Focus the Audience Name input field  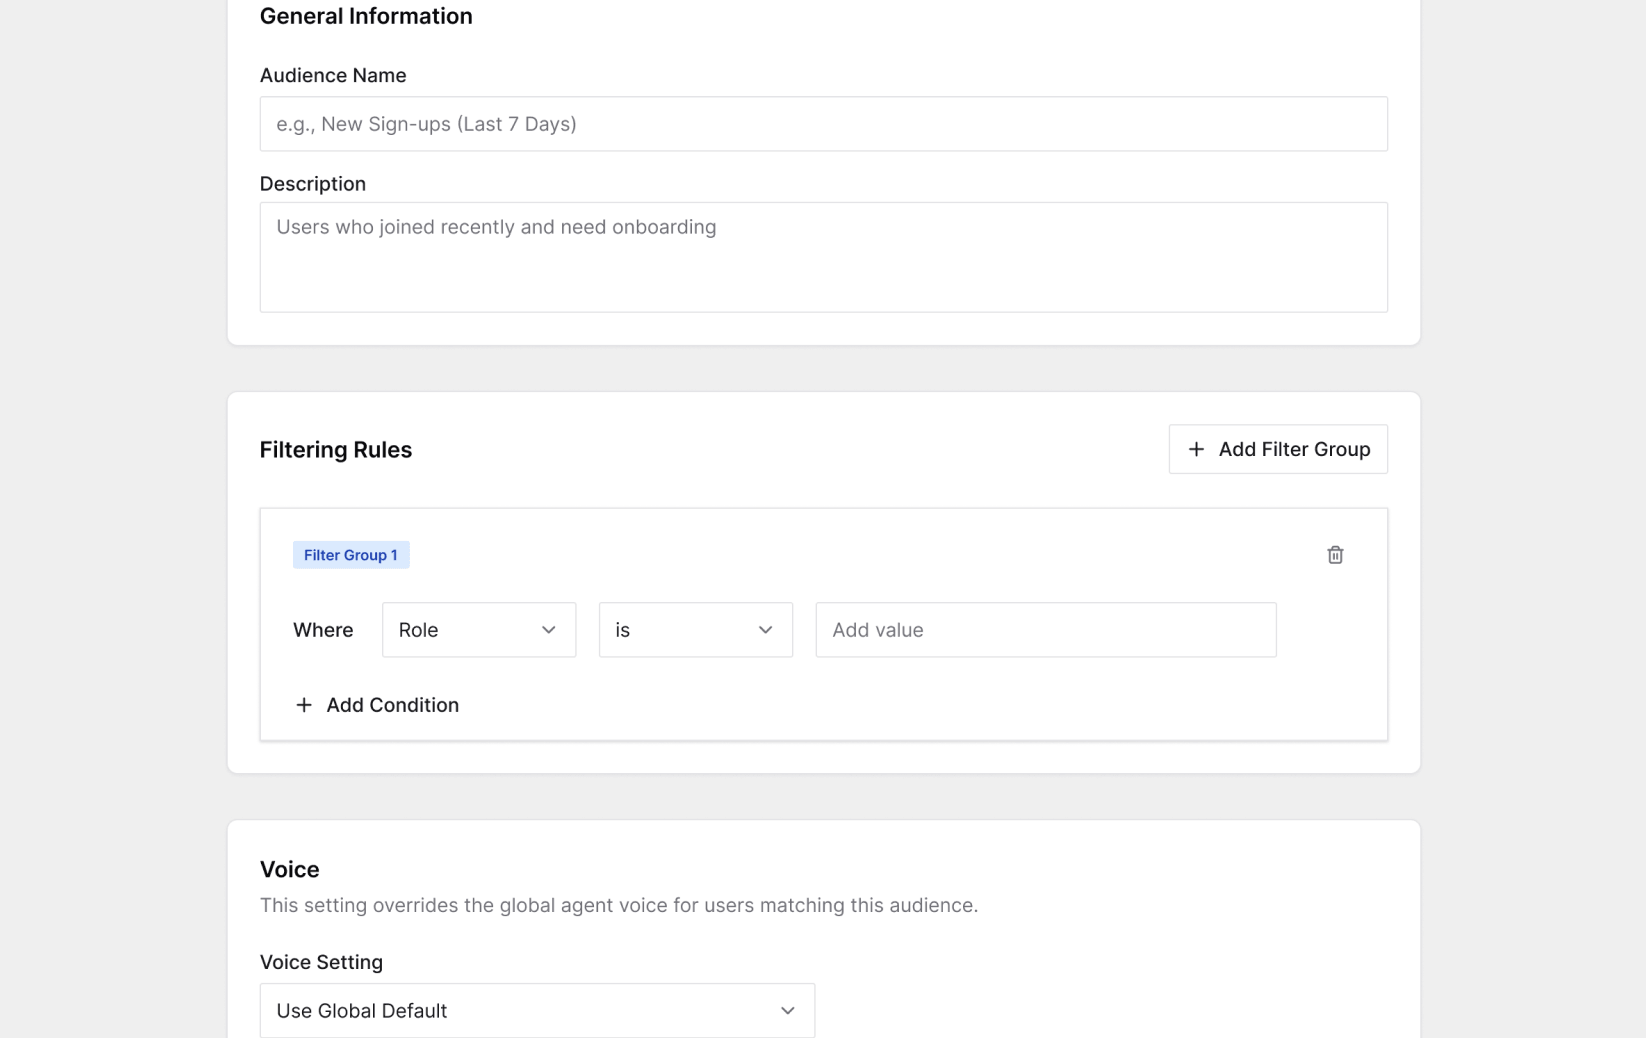823,124
